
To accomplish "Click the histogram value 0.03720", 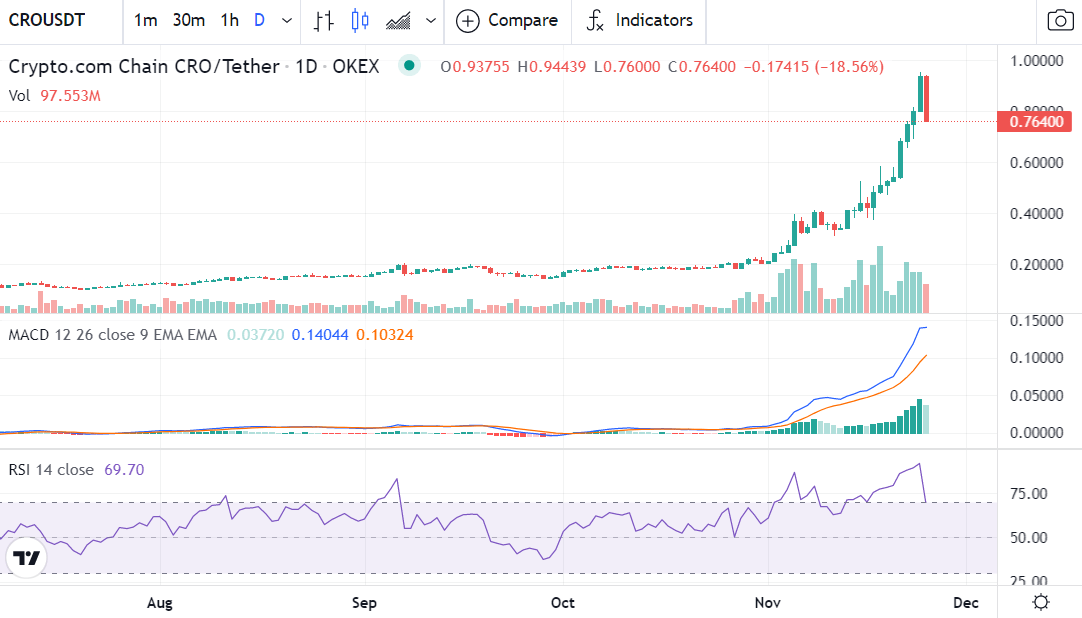I will [x=255, y=335].
